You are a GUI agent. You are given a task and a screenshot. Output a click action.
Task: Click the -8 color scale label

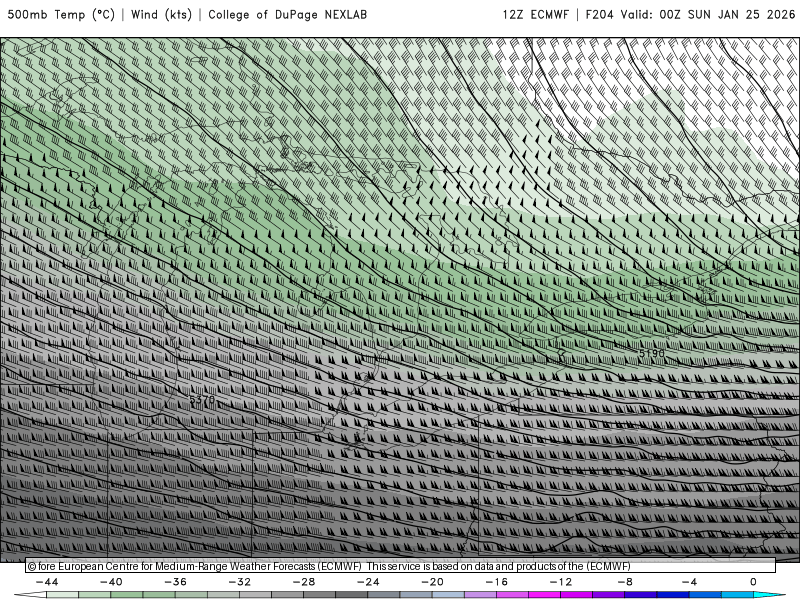[x=625, y=582]
